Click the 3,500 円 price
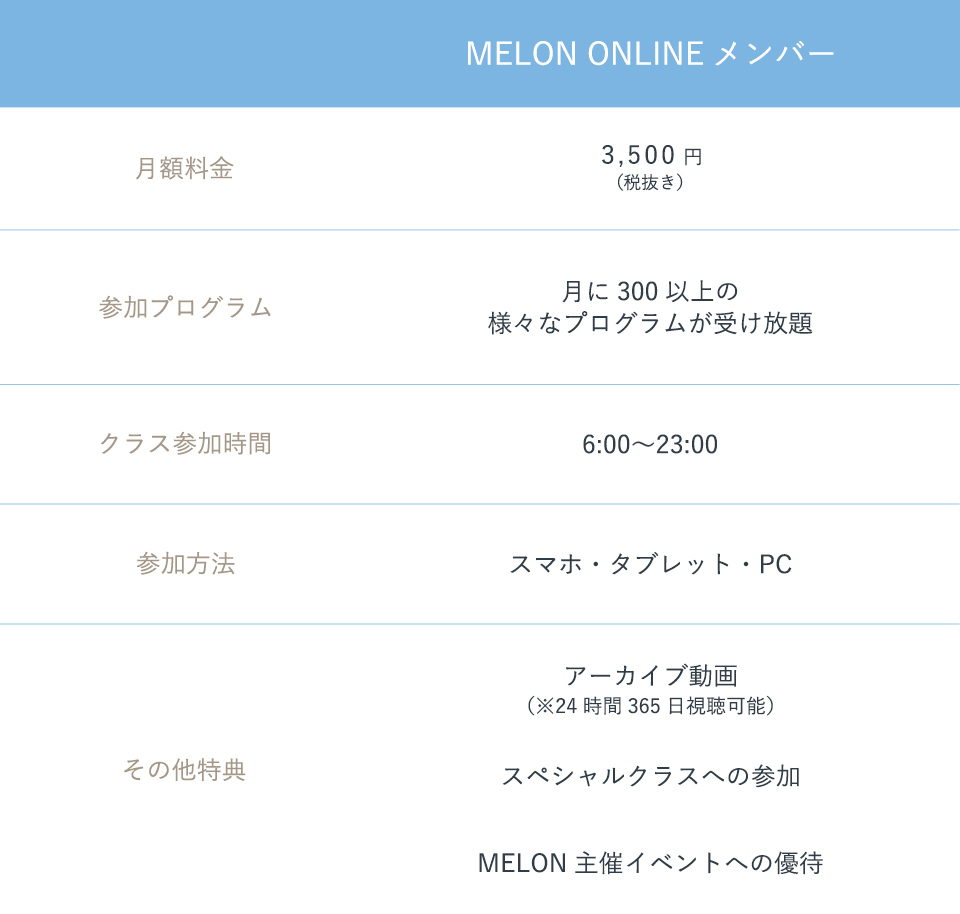 640,155
